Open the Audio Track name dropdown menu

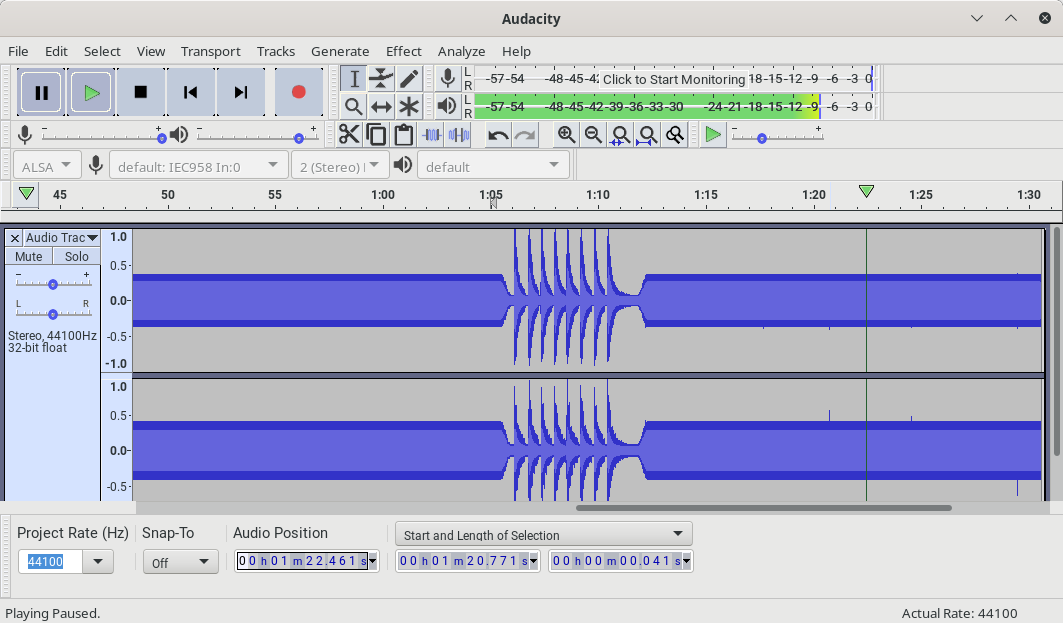point(62,238)
